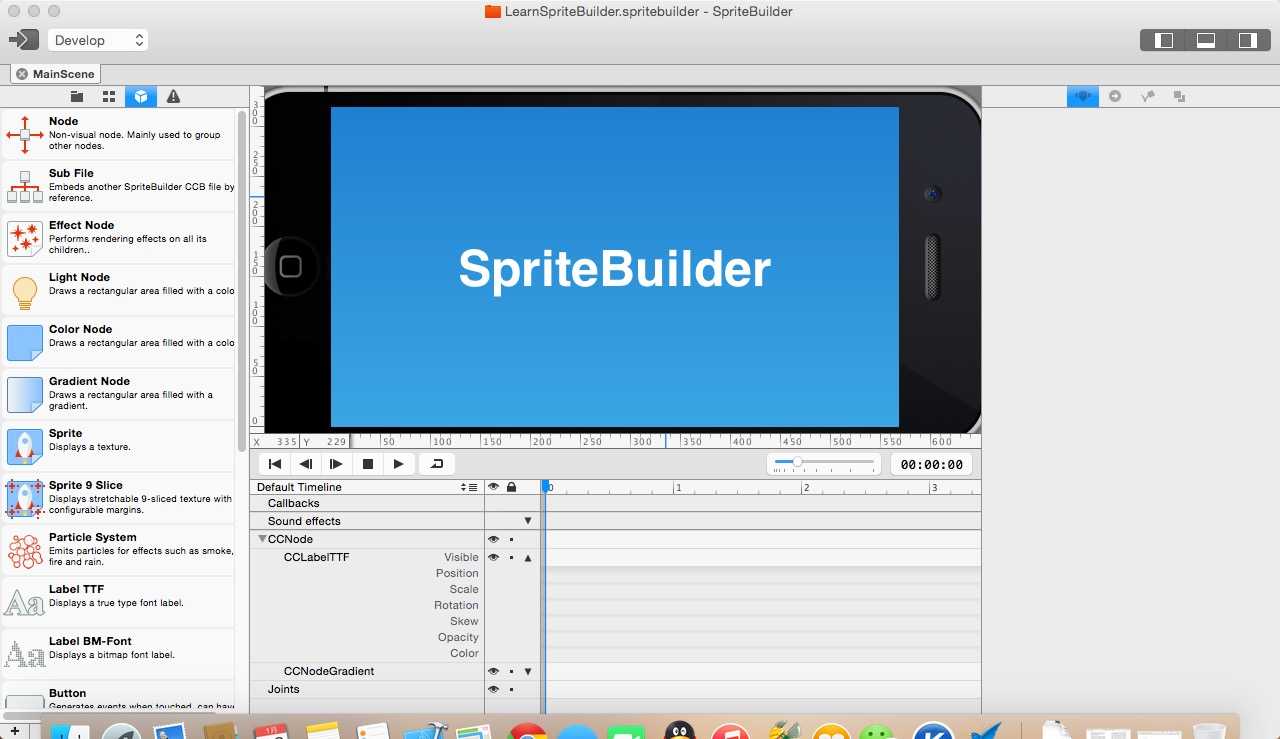1280x739 pixels.
Task: Toggle CCNodeGradient visibility eye
Action: click(493, 671)
